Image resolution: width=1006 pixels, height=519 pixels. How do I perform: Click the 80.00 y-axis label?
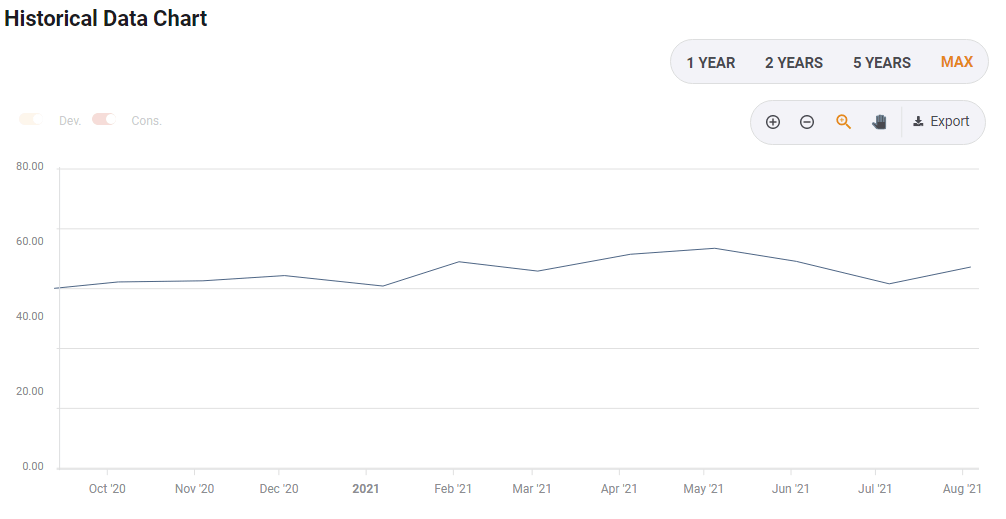click(30, 166)
